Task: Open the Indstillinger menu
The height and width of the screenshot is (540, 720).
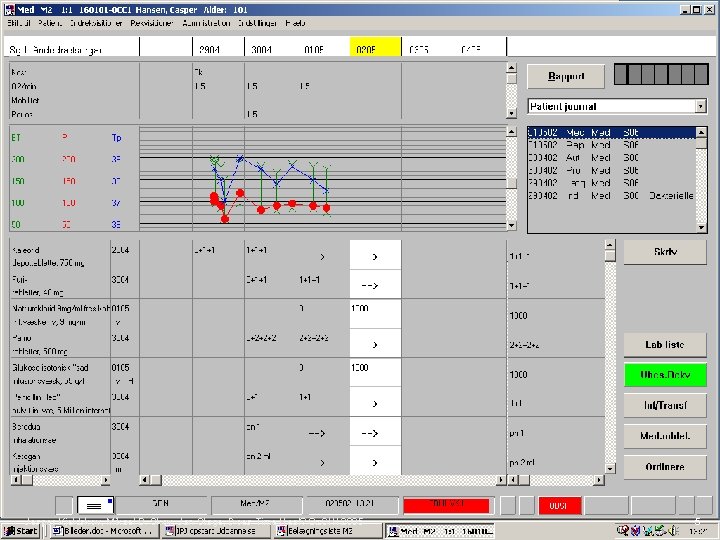Action: (x=258, y=23)
